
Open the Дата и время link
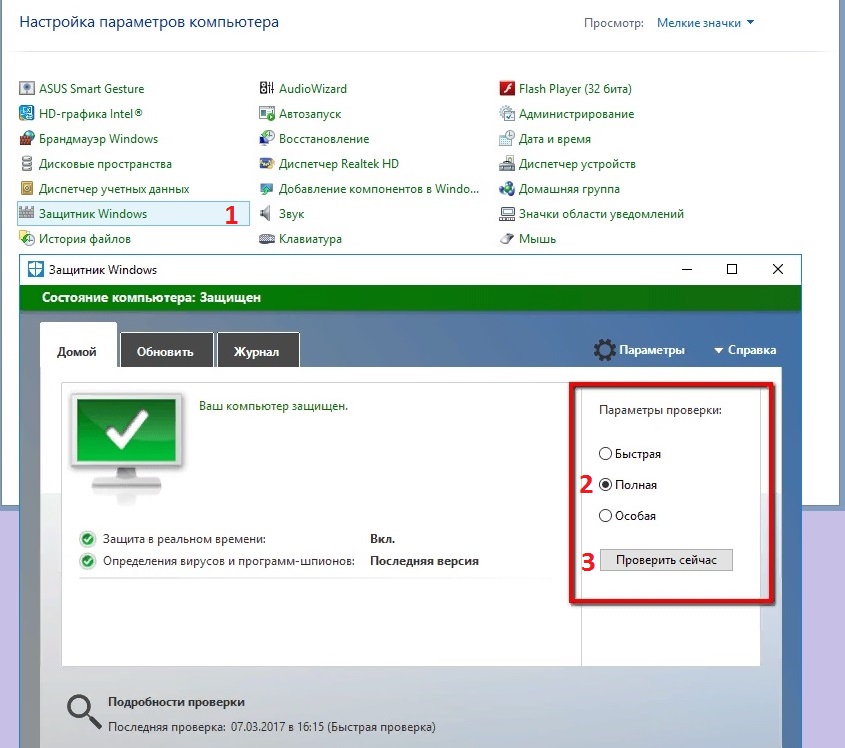click(555, 138)
